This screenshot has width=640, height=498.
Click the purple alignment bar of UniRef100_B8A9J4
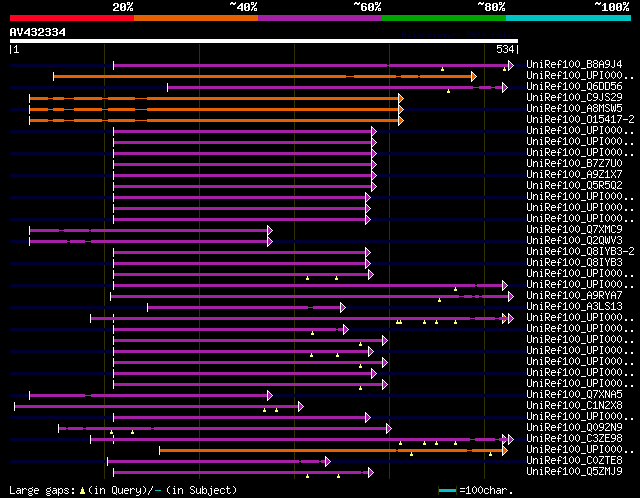pyautogui.click(x=311, y=65)
